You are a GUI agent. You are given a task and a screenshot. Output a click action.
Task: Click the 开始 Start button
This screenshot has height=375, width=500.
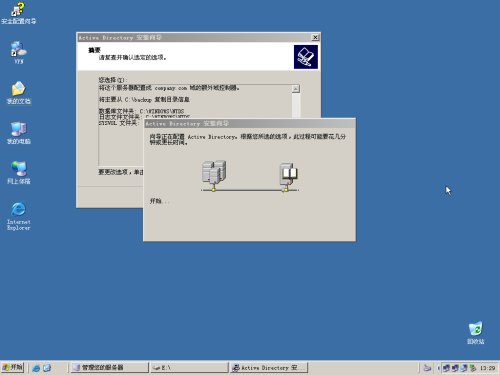(x=12, y=367)
